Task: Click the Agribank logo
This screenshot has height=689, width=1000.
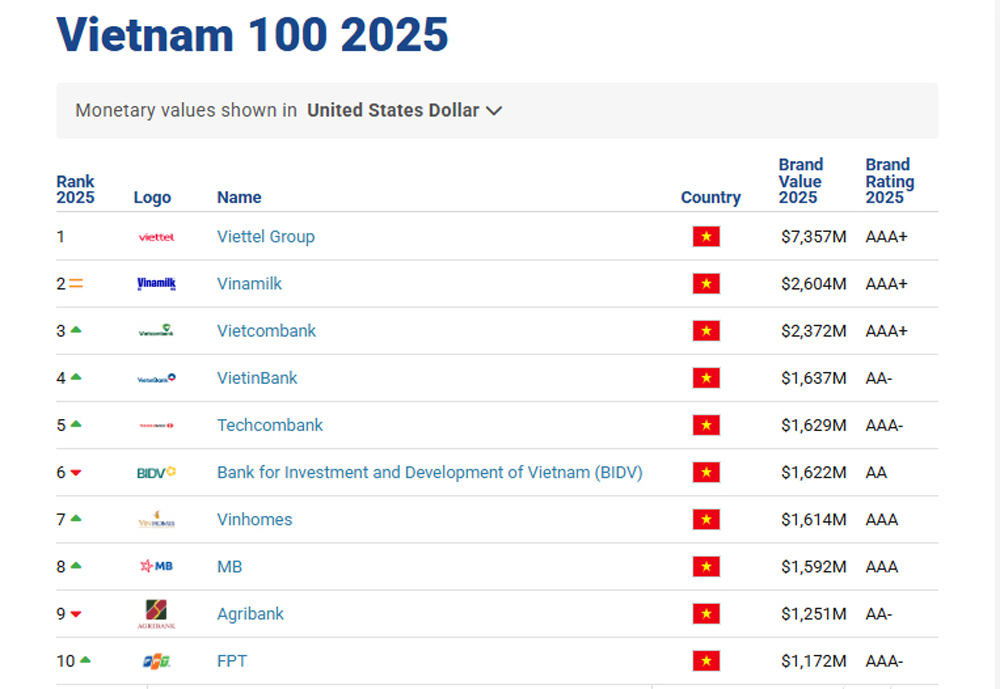Action: [x=155, y=613]
